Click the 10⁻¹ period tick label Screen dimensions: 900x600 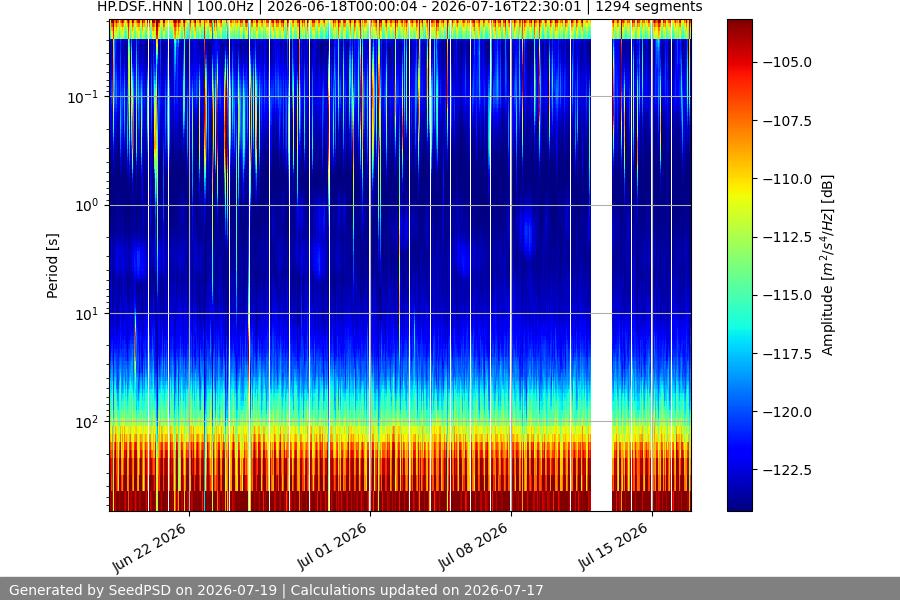pos(82,97)
